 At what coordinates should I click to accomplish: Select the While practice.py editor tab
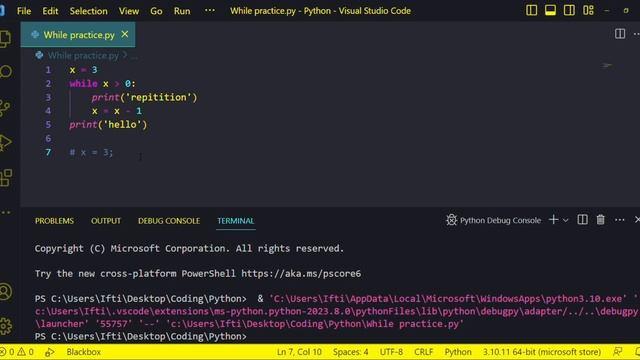point(78,35)
